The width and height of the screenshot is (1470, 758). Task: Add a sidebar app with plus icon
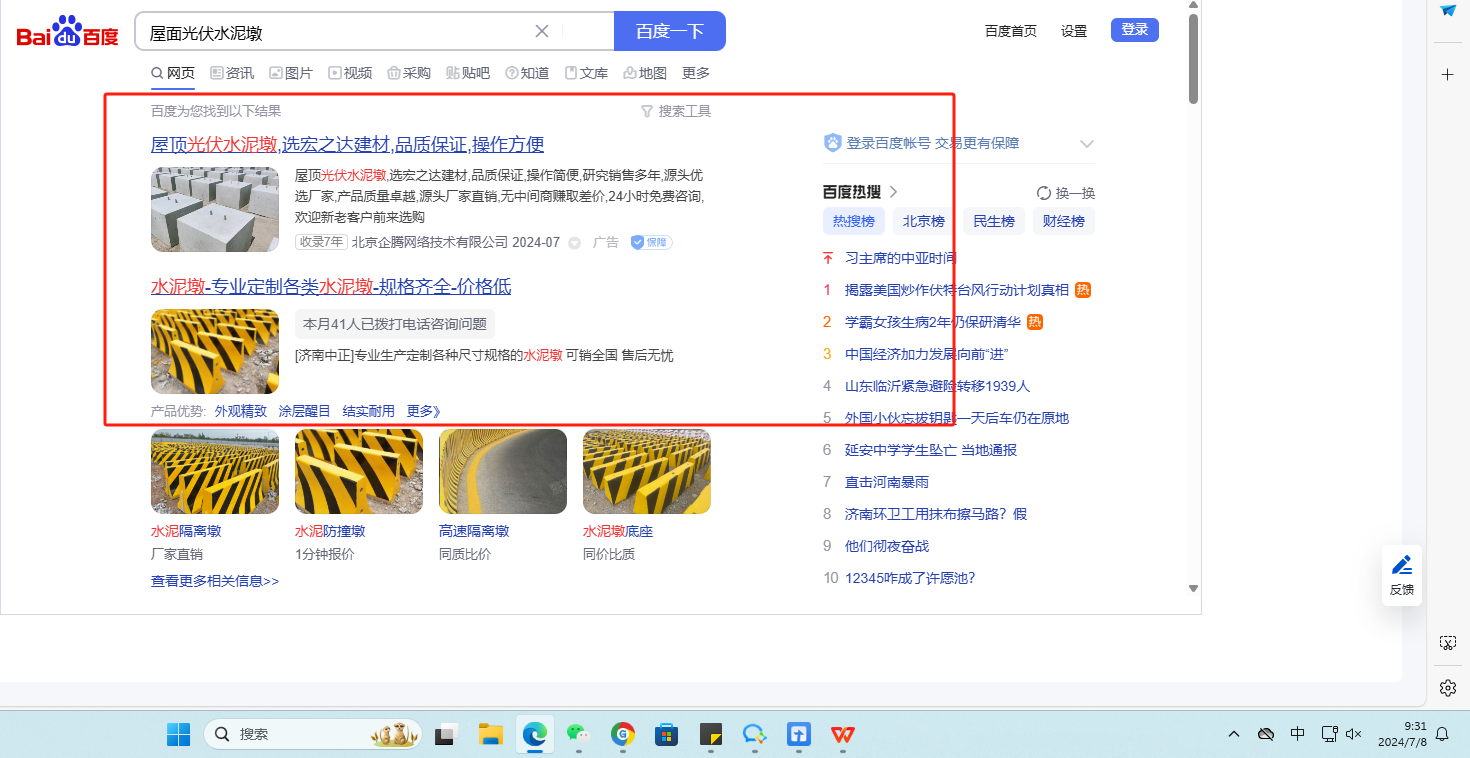(x=1447, y=75)
